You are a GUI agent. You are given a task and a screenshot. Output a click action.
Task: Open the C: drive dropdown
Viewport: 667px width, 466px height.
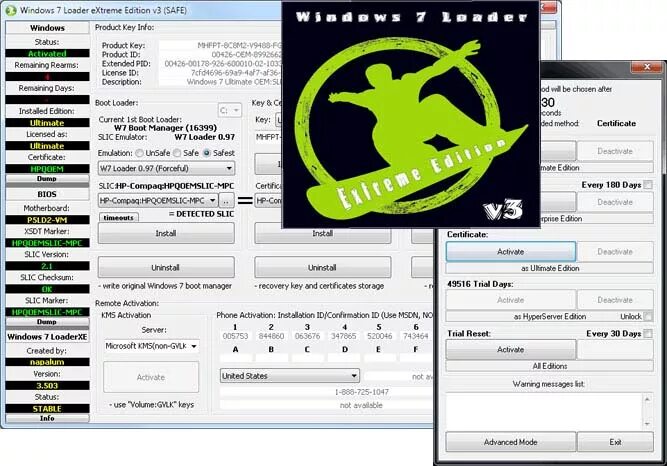click(230, 111)
